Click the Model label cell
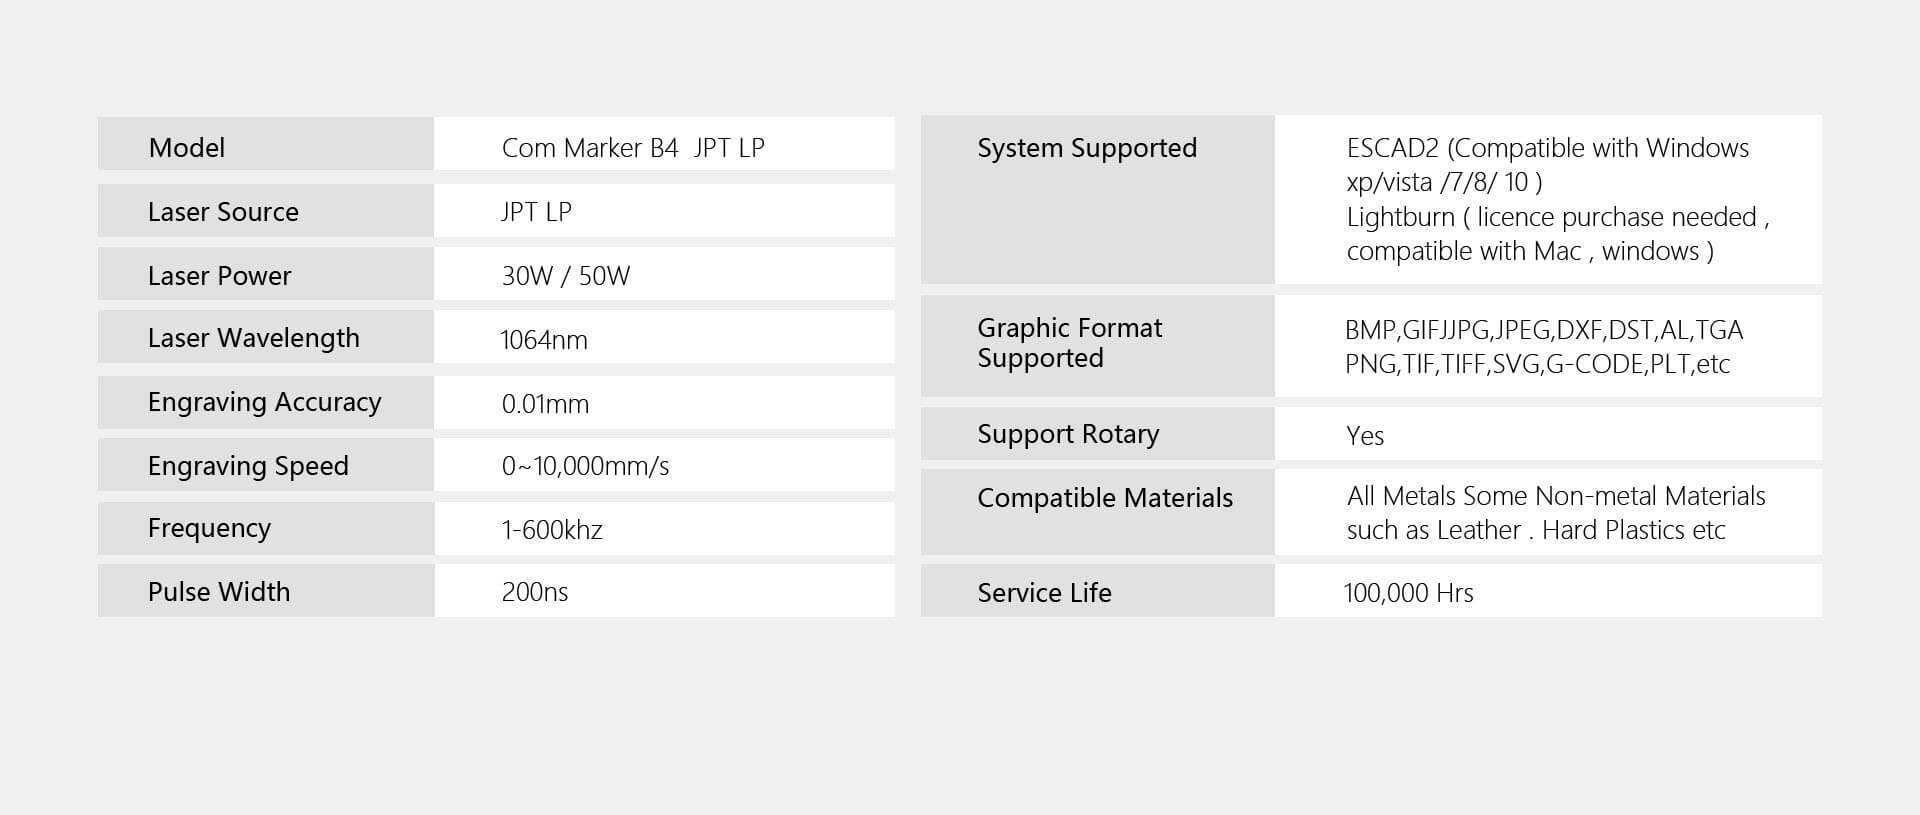 point(187,148)
